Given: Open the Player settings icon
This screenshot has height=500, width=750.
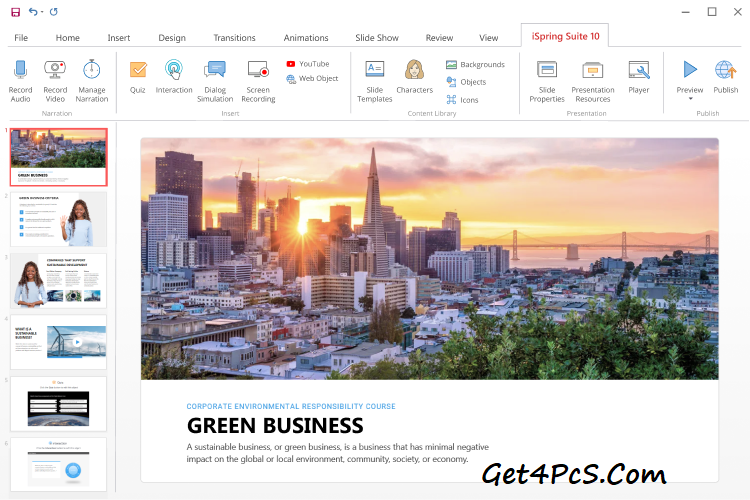Looking at the screenshot, I should pos(638,69).
